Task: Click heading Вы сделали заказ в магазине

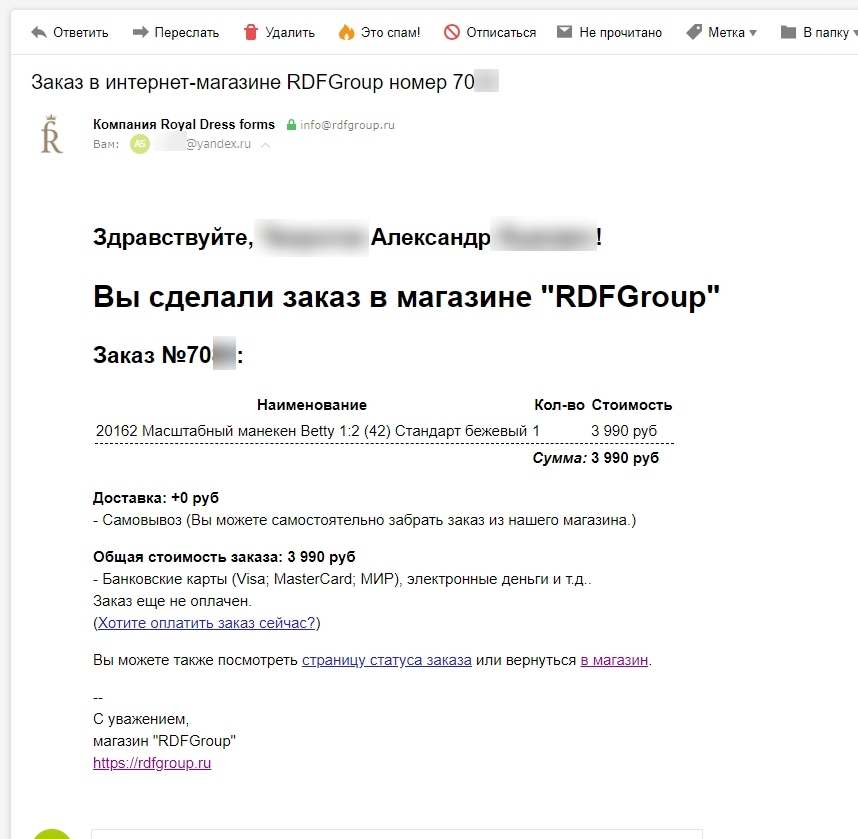Action: pos(406,297)
